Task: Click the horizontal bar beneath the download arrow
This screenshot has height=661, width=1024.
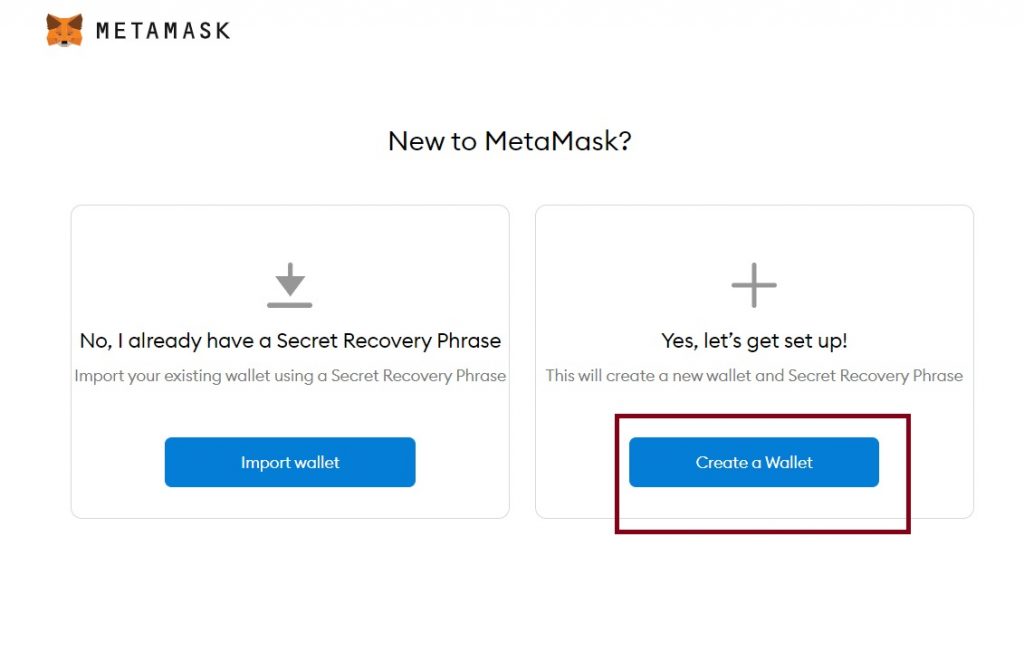Action: 289,305
